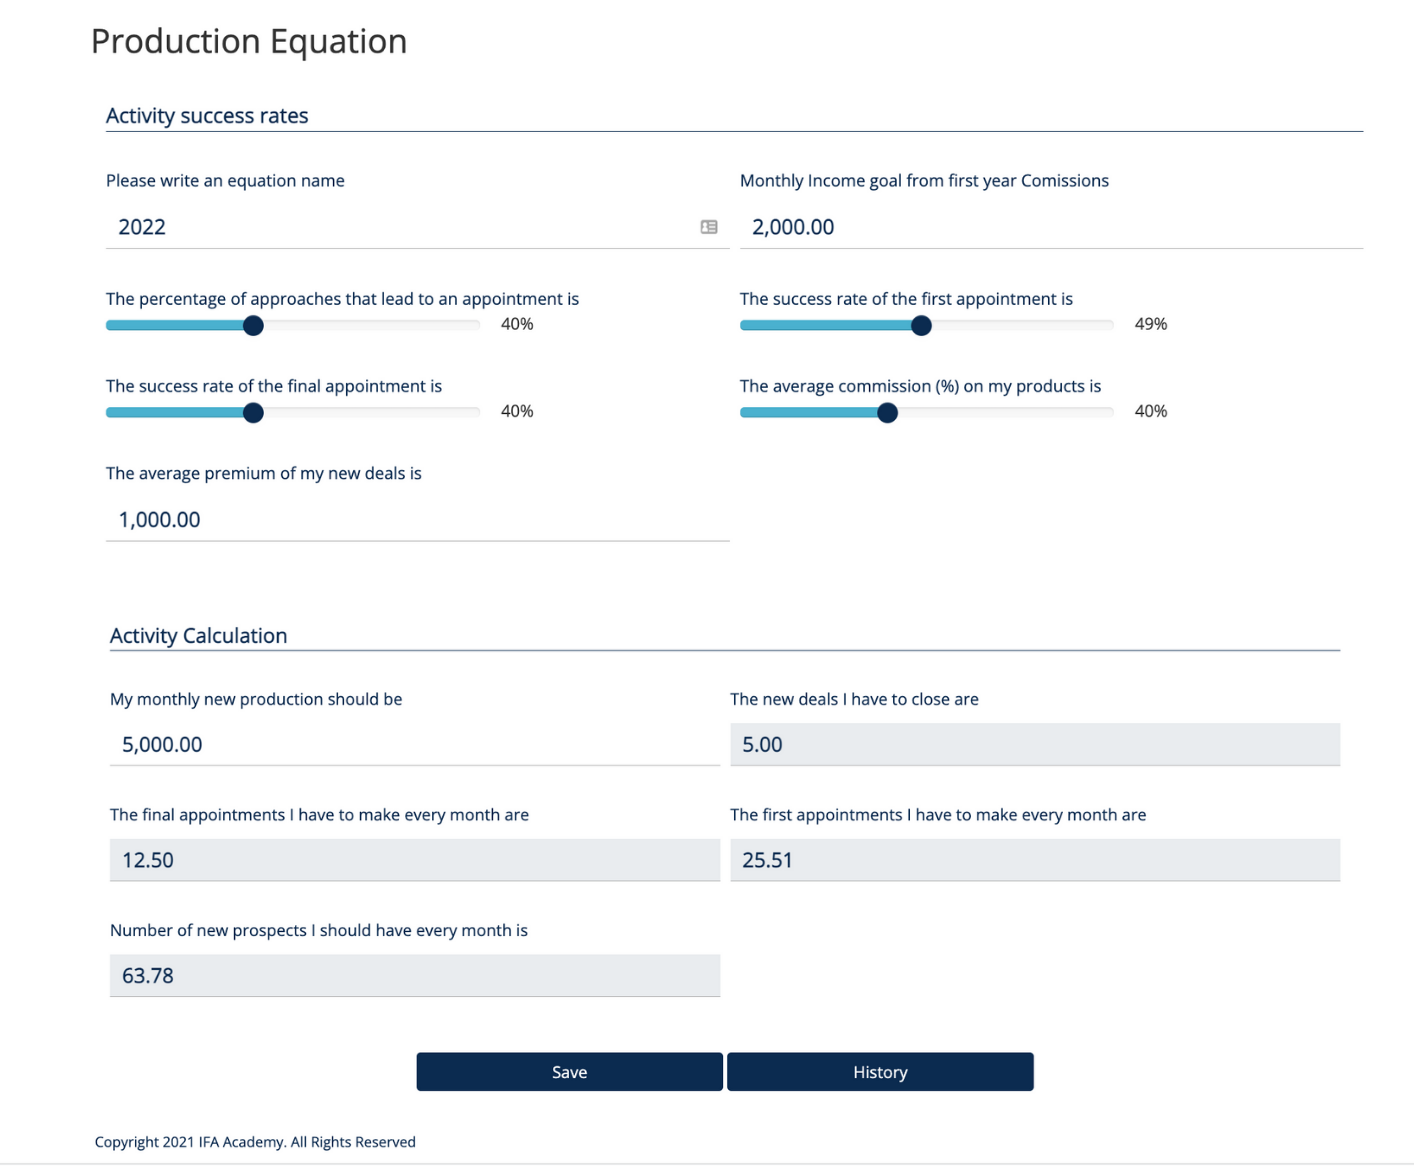The image size is (1414, 1166).
Task: Click the final appointment success rate slider handle
Action: (x=253, y=413)
